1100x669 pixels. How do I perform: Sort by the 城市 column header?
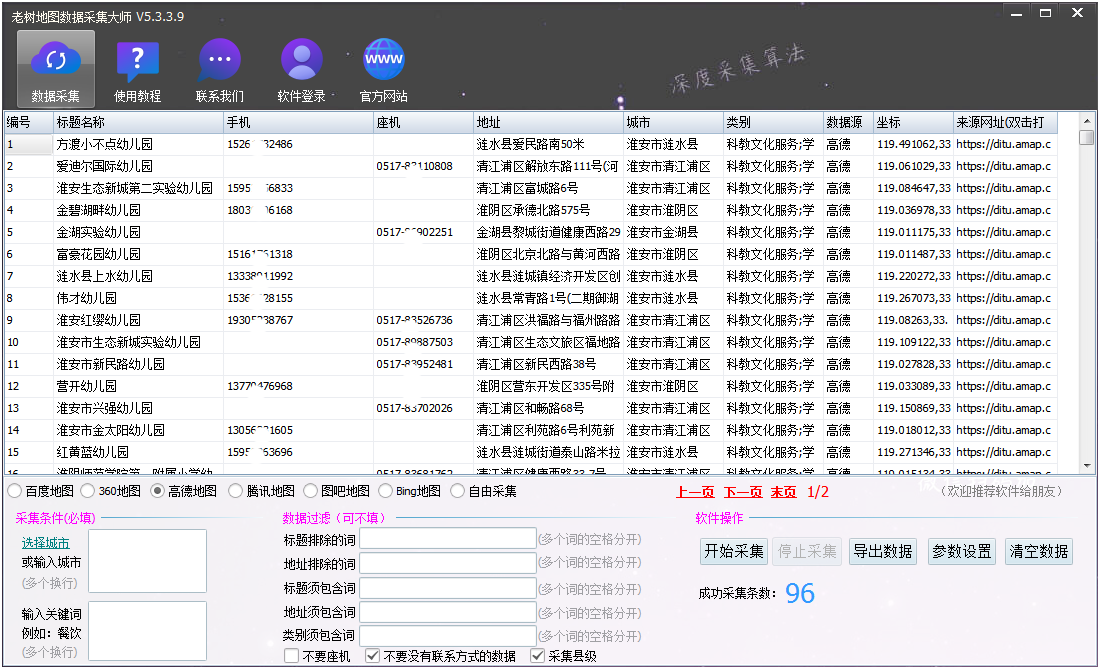pos(673,122)
